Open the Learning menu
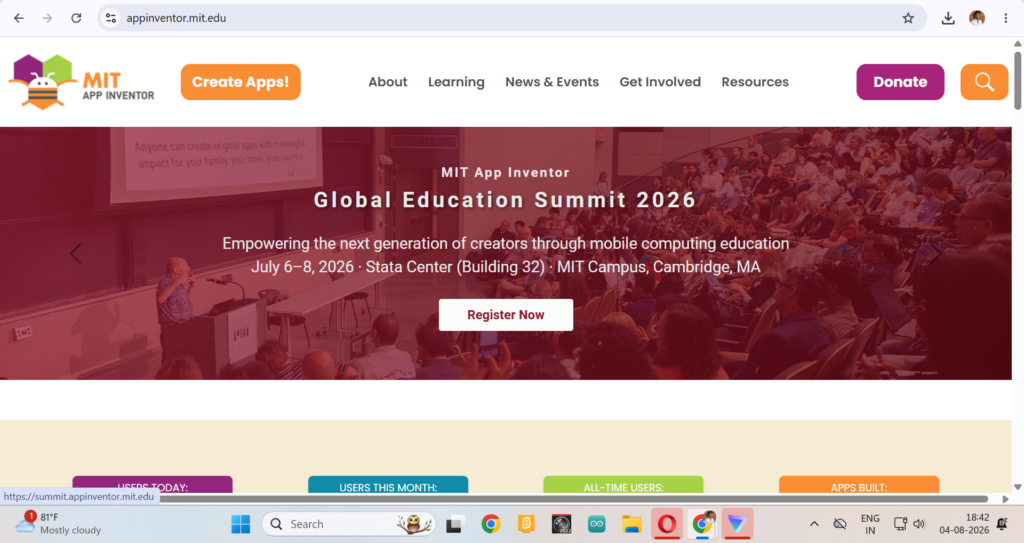The height and width of the screenshot is (543, 1024). [456, 82]
